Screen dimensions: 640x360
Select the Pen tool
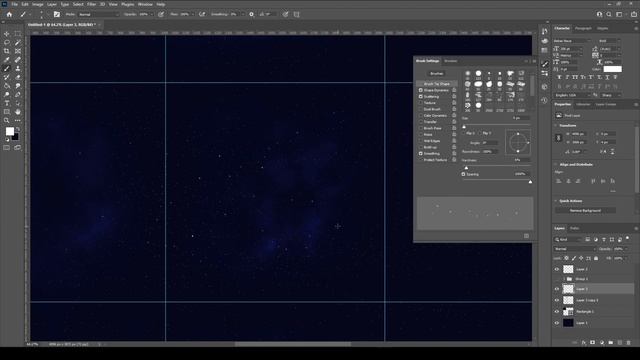(18, 94)
